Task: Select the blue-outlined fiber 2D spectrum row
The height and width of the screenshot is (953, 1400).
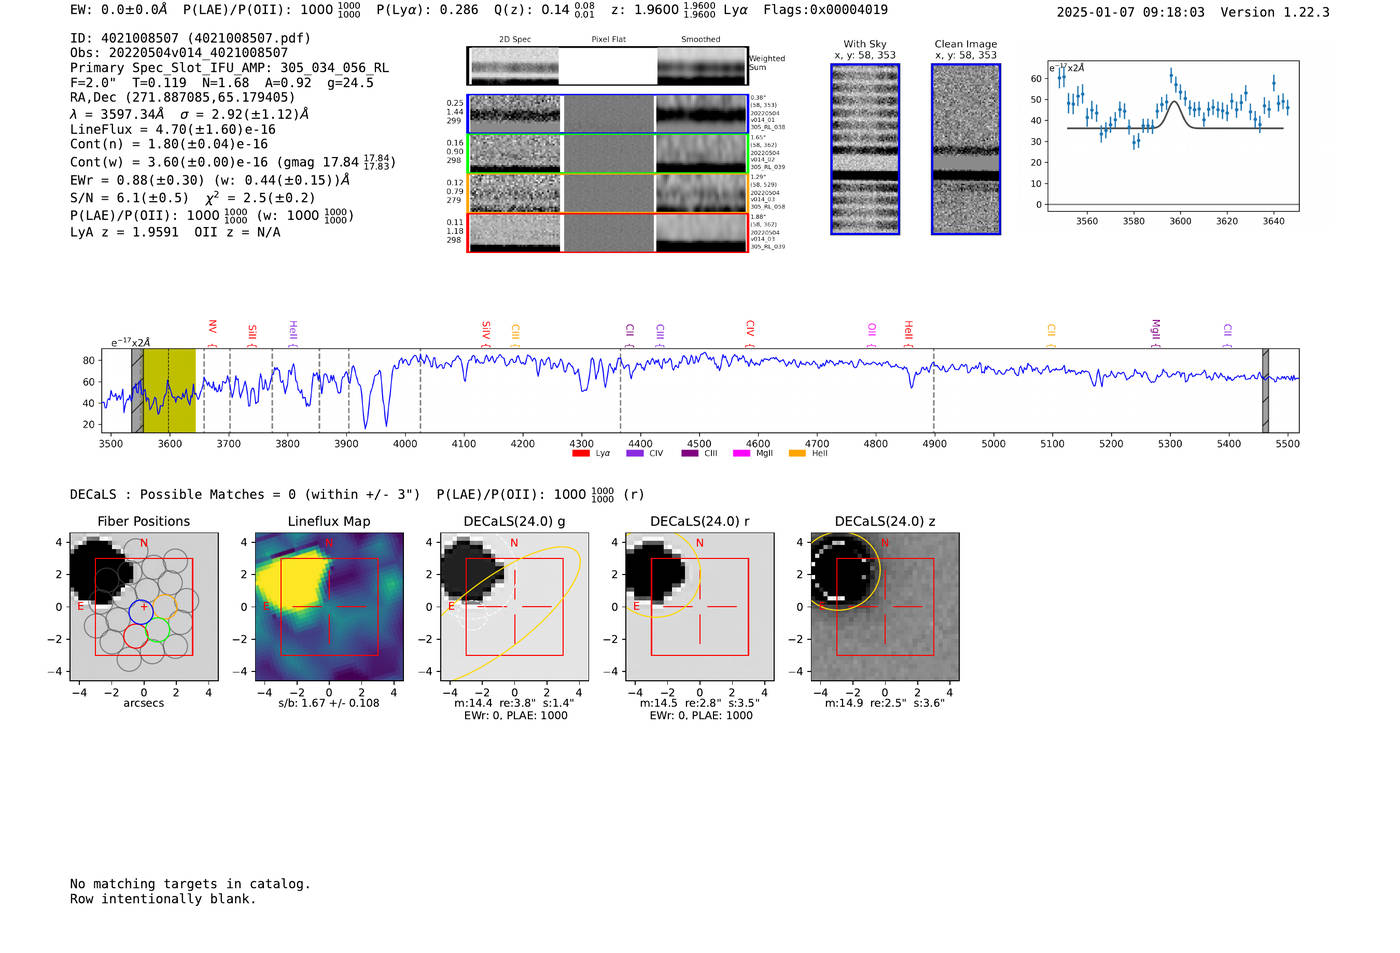Action: click(608, 114)
